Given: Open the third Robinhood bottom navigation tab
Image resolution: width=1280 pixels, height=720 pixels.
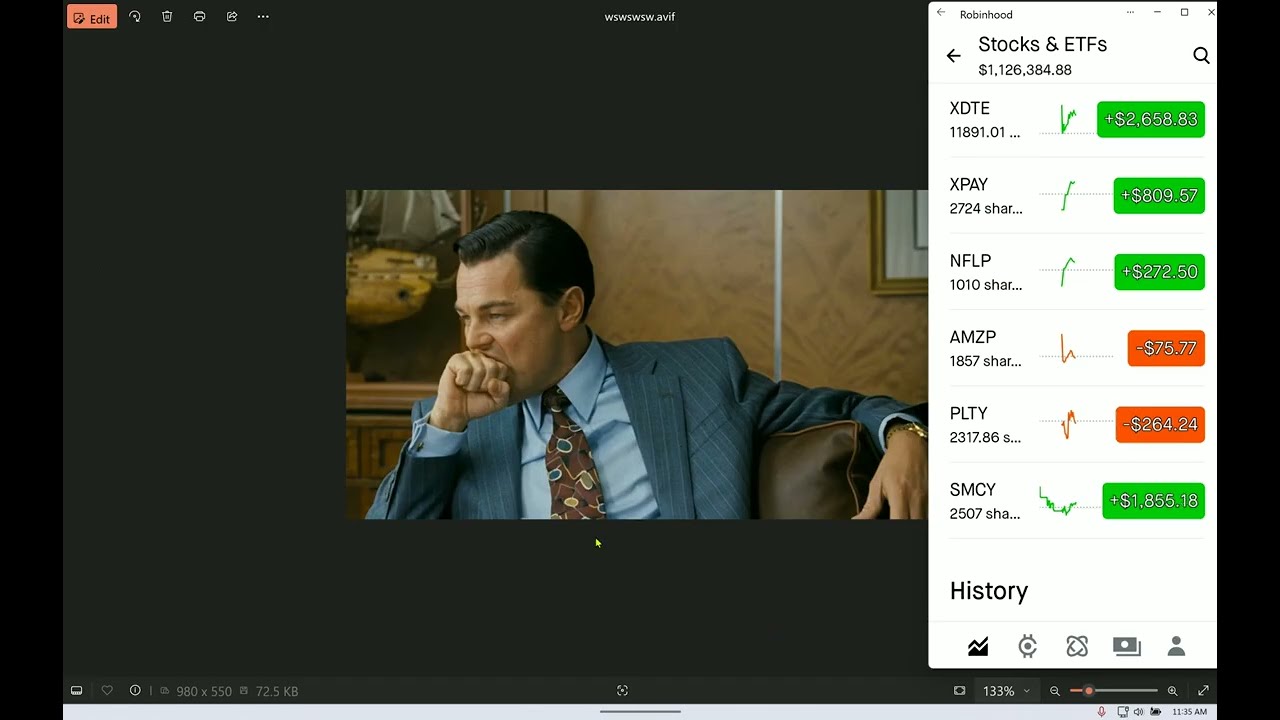Looking at the screenshot, I should (x=1077, y=647).
